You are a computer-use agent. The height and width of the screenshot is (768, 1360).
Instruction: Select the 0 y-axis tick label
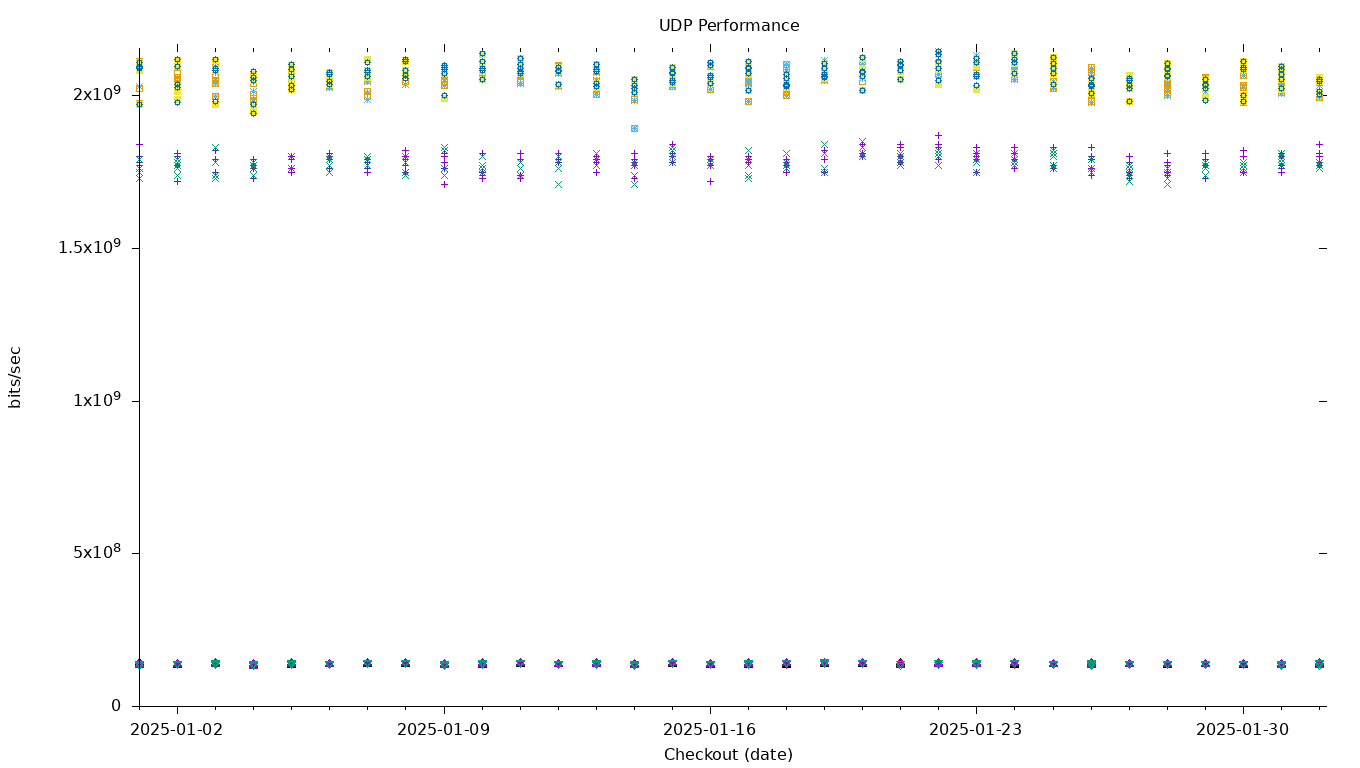116,706
